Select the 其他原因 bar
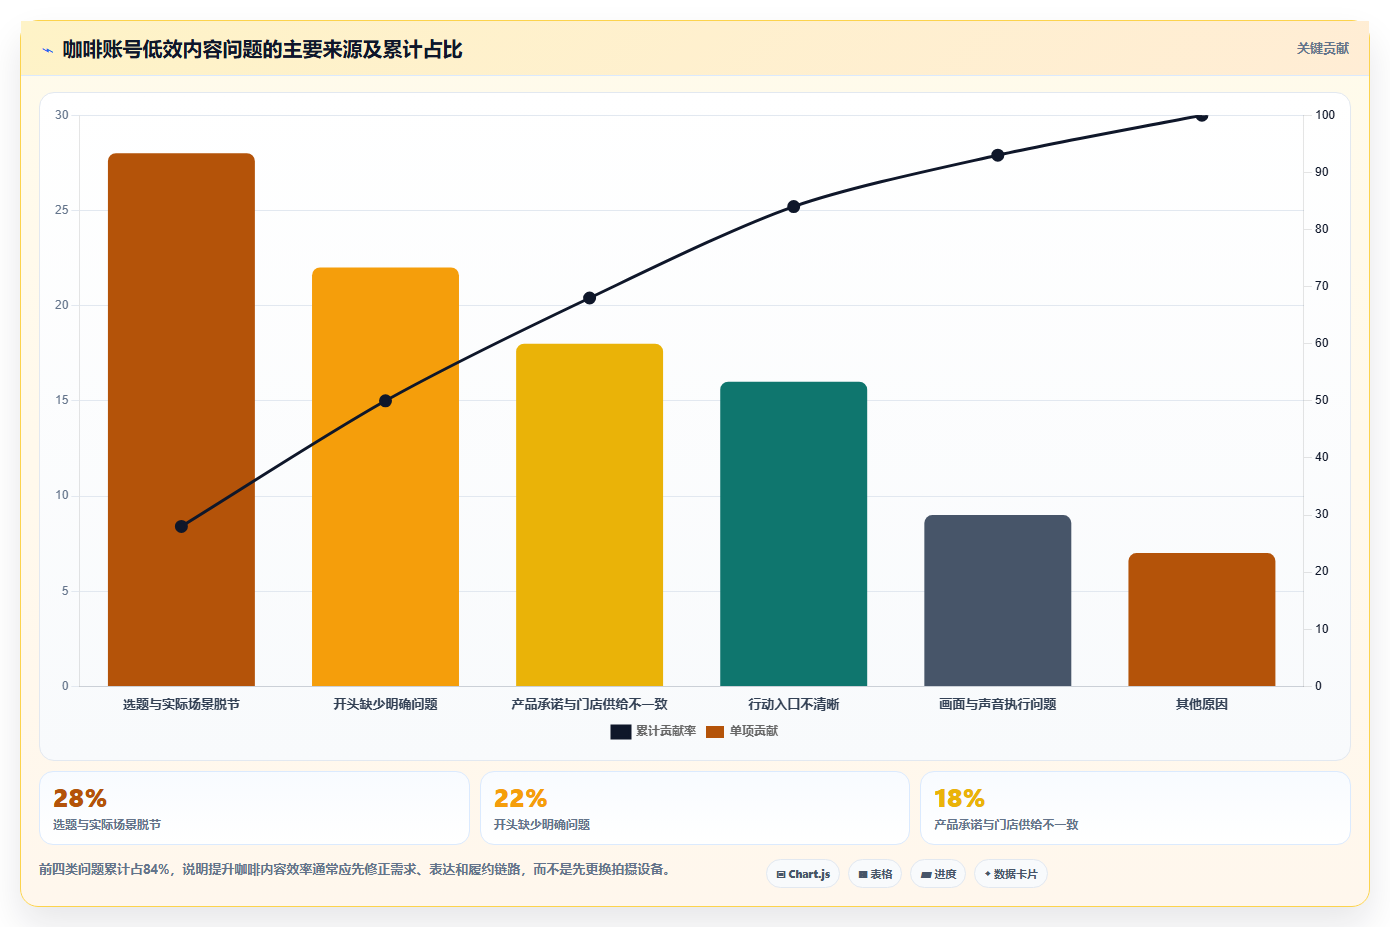Image resolution: width=1390 pixels, height=927 pixels. [1201, 619]
